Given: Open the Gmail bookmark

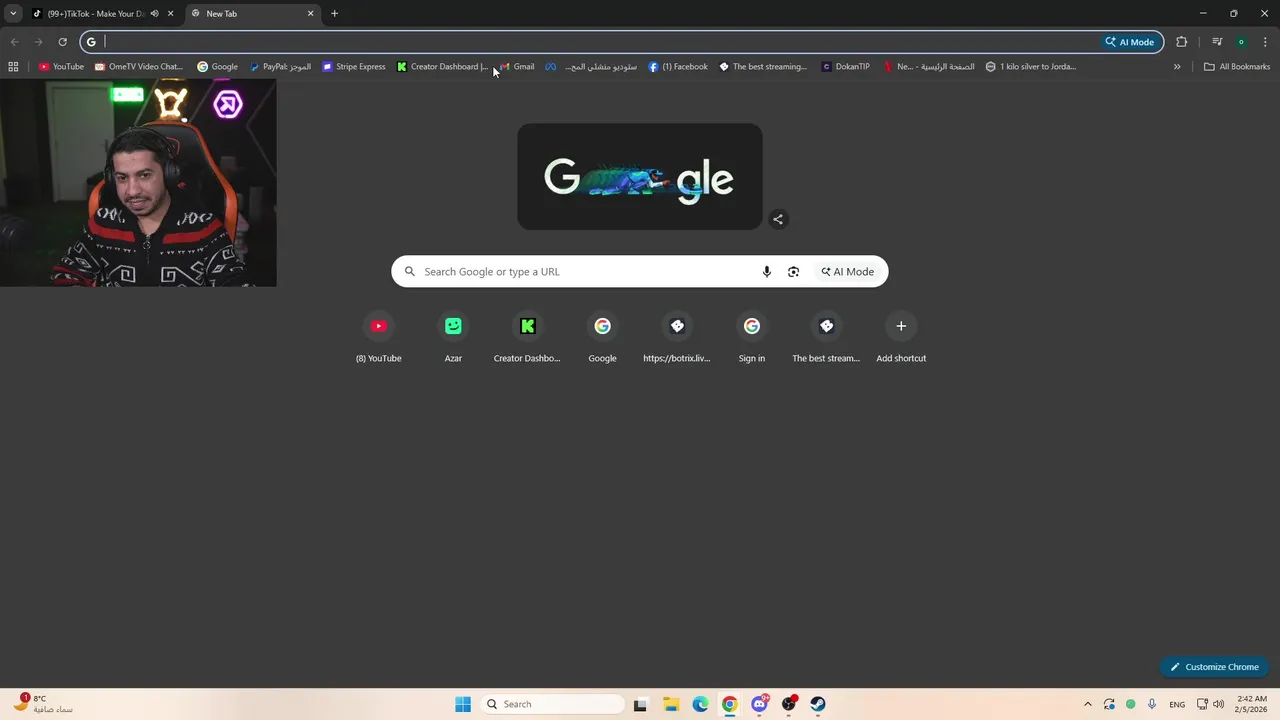Looking at the screenshot, I should (x=516, y=67).
